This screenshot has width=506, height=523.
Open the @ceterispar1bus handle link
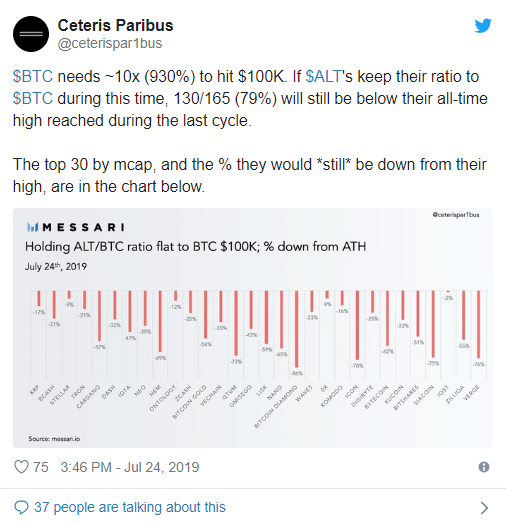[x=110, y=43]
